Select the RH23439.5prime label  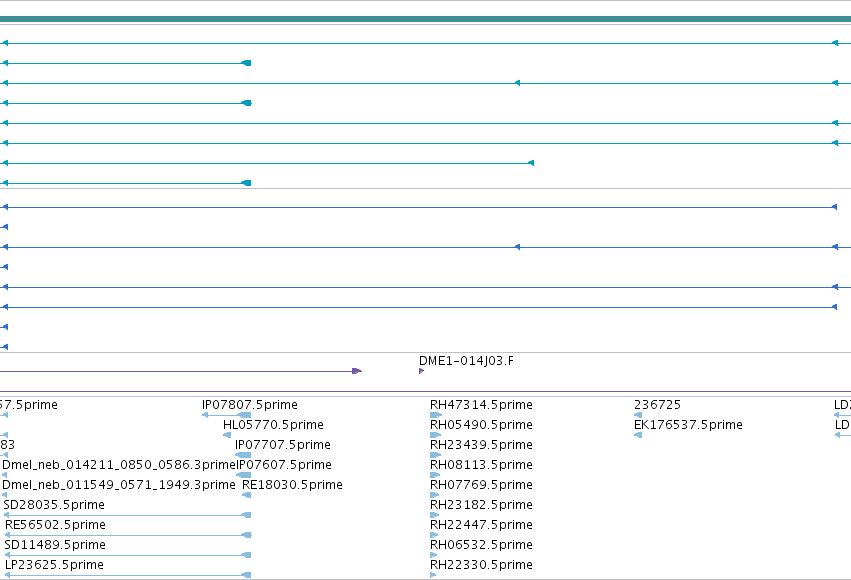tap(481, 445)
